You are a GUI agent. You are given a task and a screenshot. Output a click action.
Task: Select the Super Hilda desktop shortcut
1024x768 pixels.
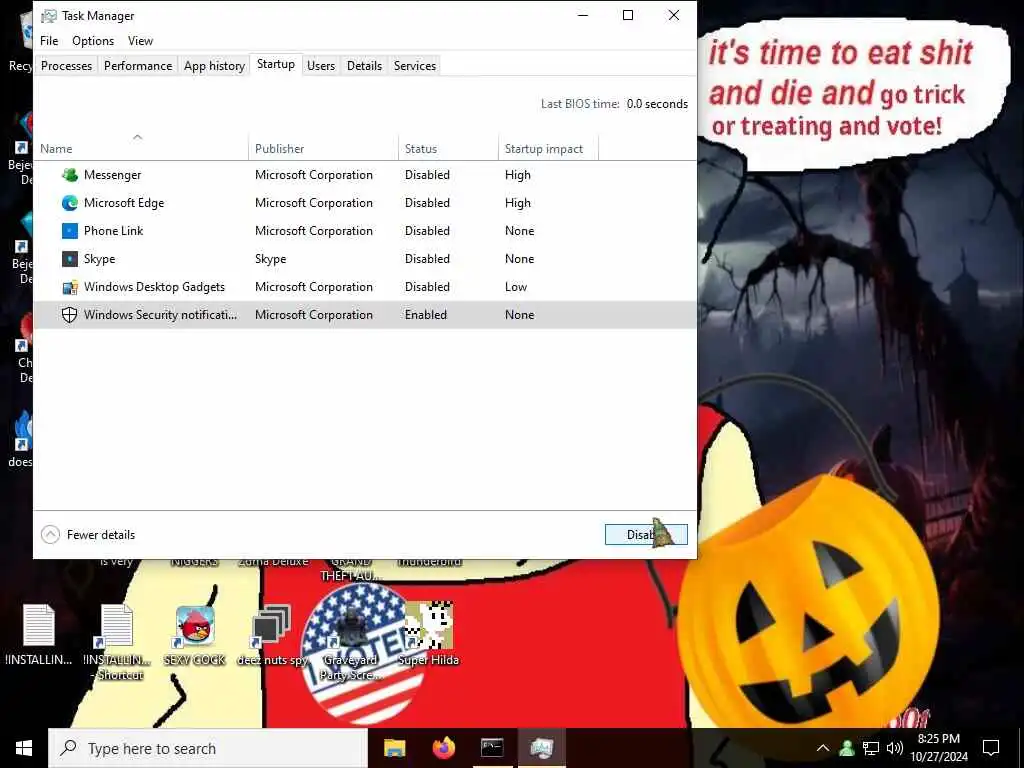tap(428, 635)
